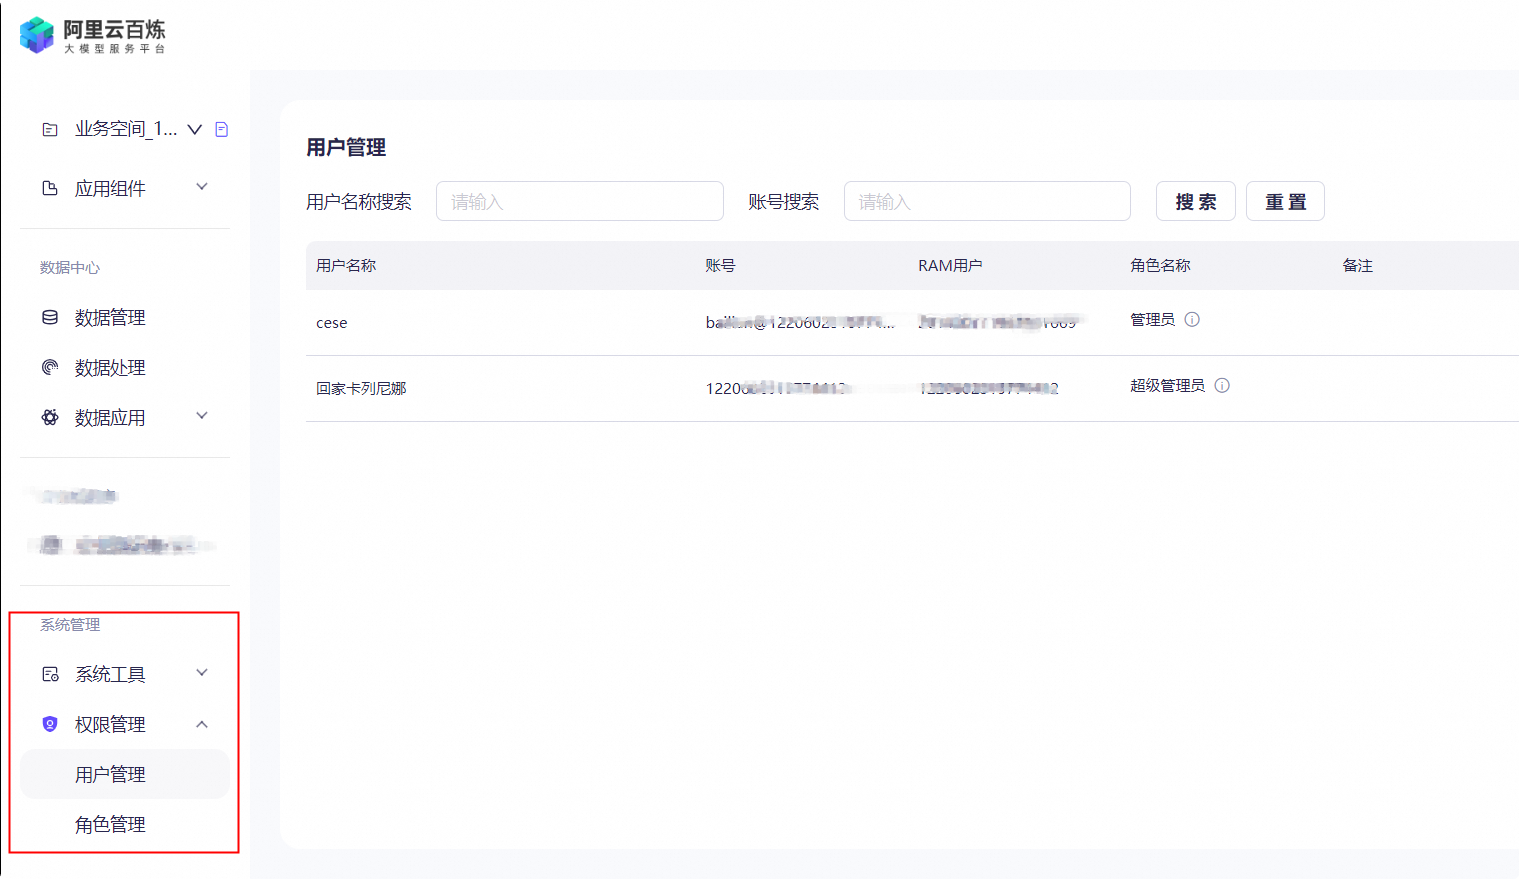1519x879 pixels.
Task: Focus the 用户名称搜索 input field
Action: pyautogui.click(x=580, y=201)
